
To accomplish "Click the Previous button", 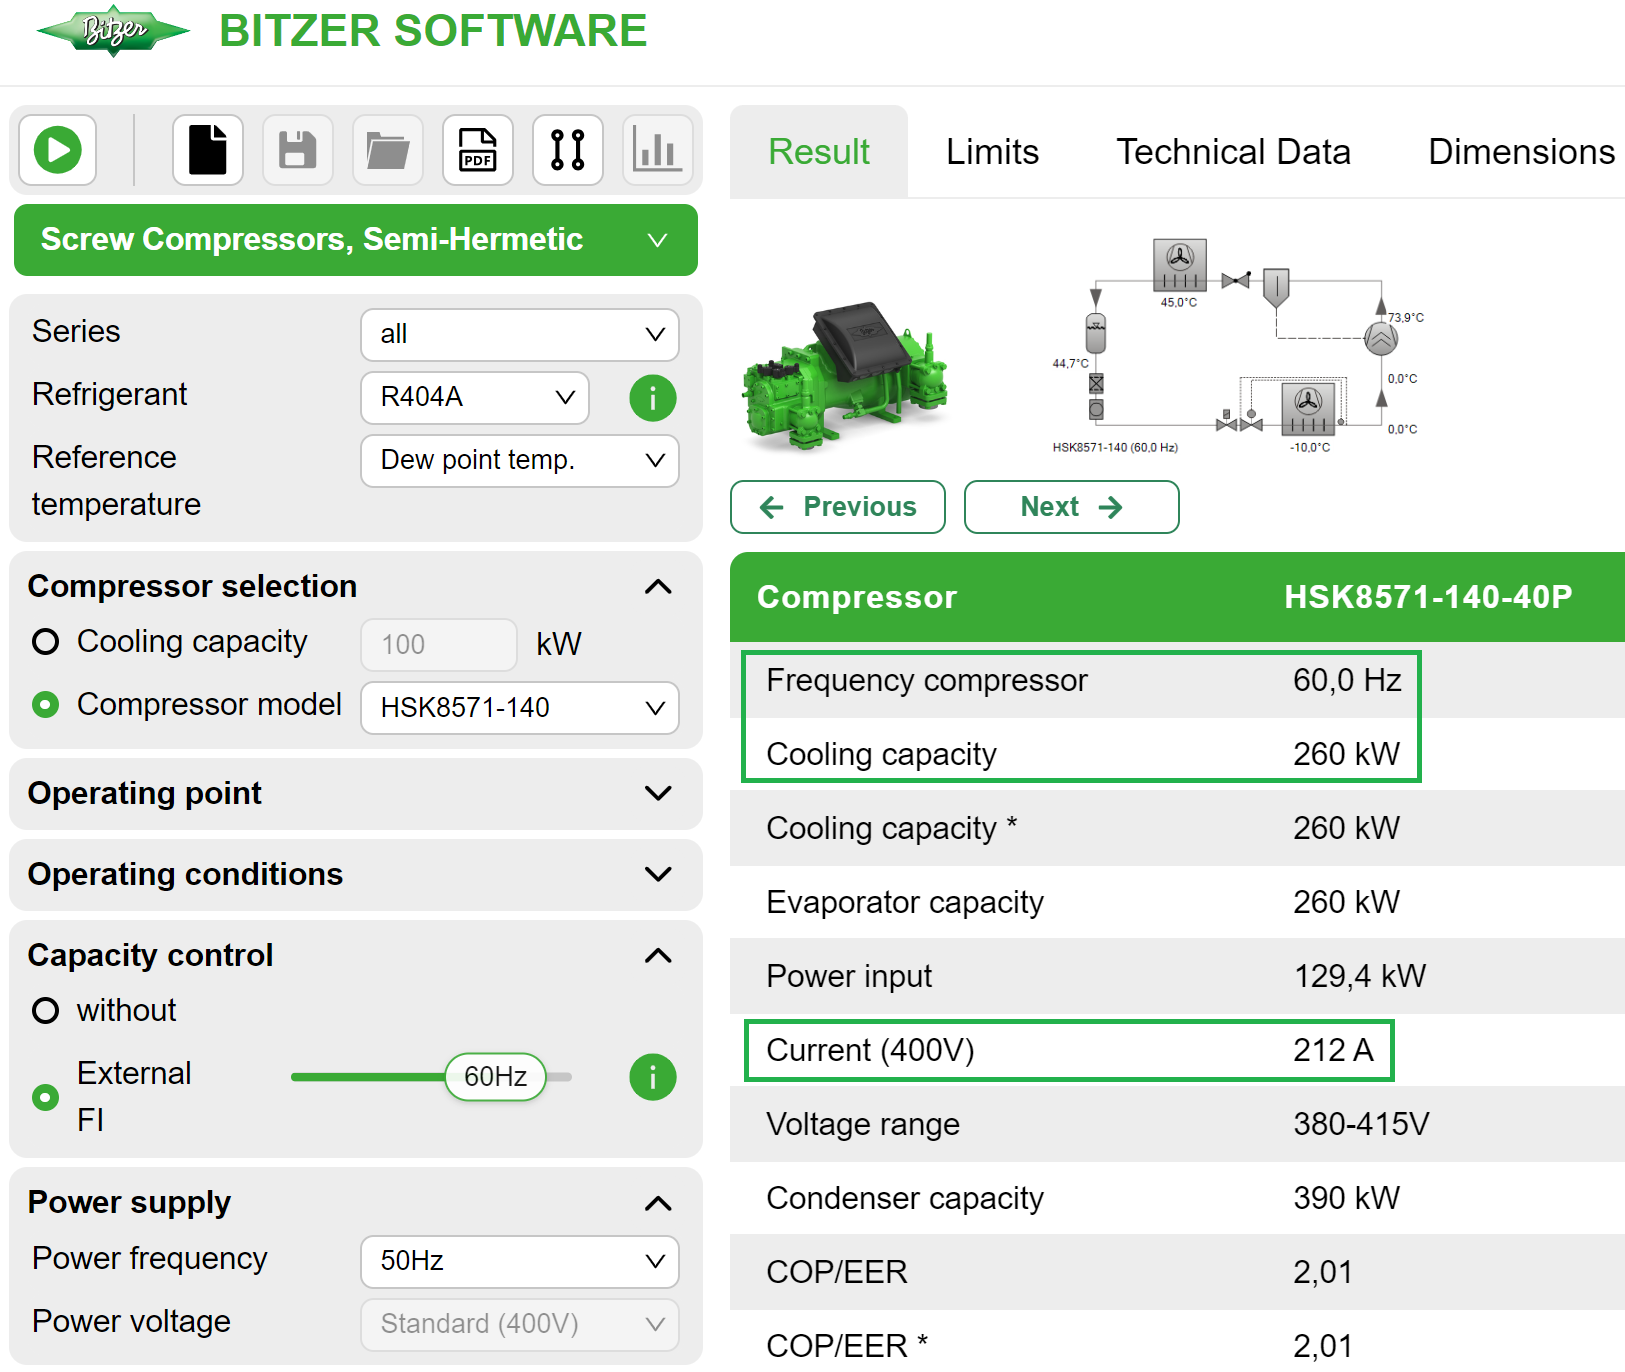I will pos(837,507).
